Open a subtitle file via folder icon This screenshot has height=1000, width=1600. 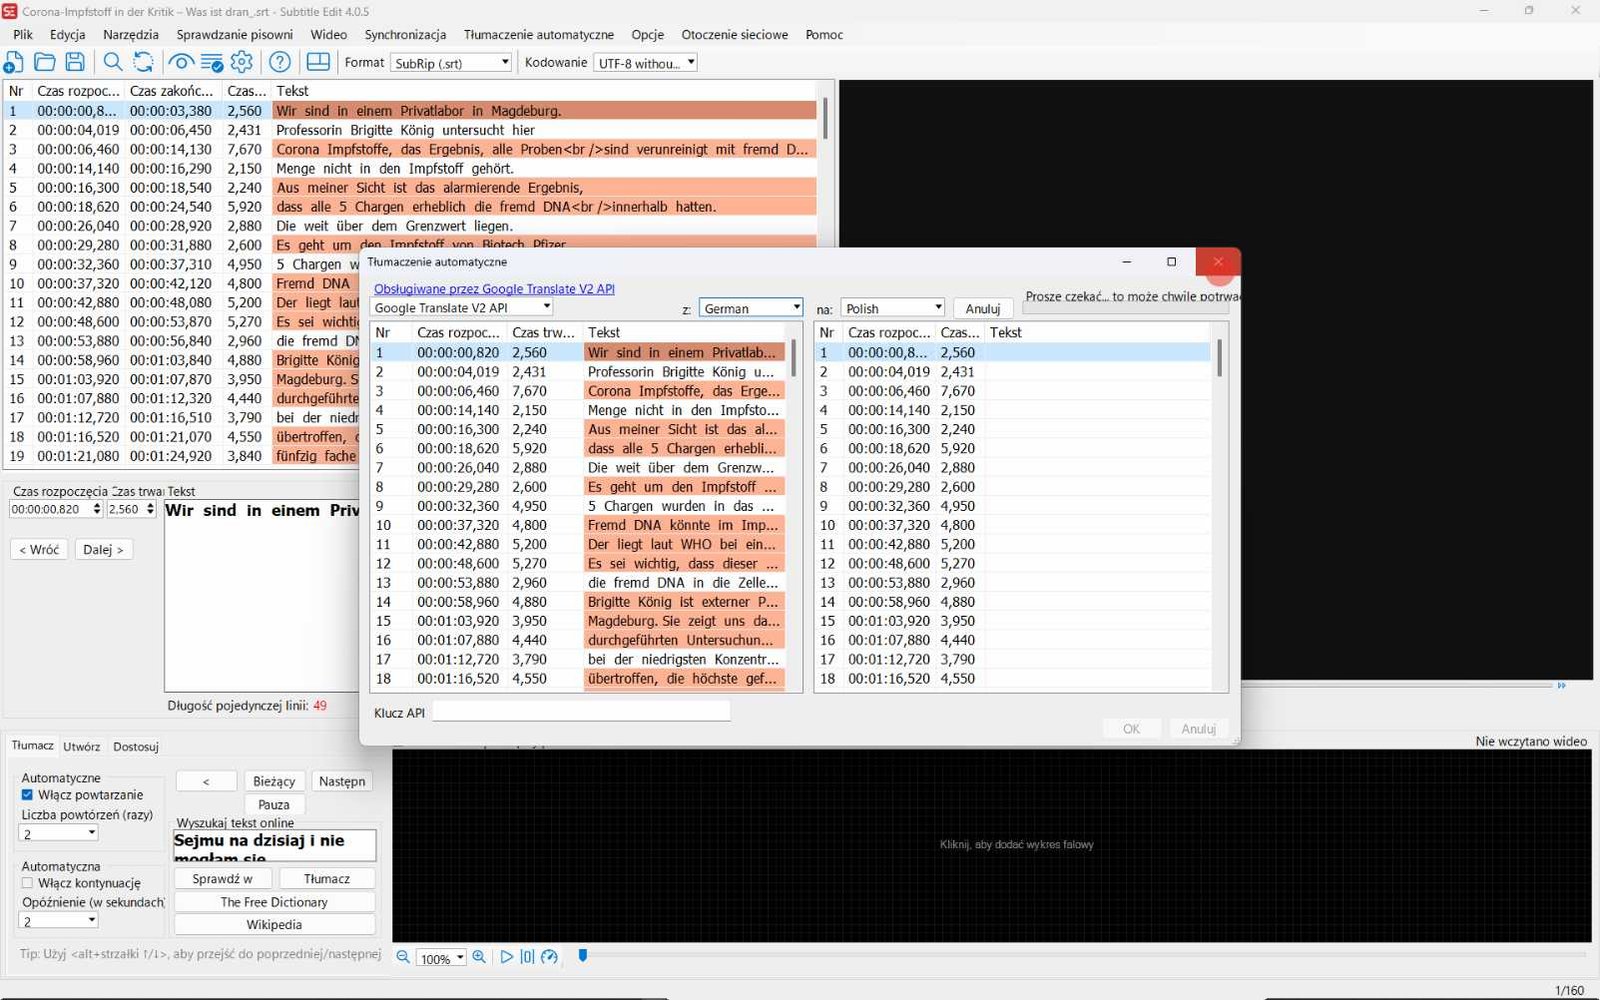tap(45, 62)
